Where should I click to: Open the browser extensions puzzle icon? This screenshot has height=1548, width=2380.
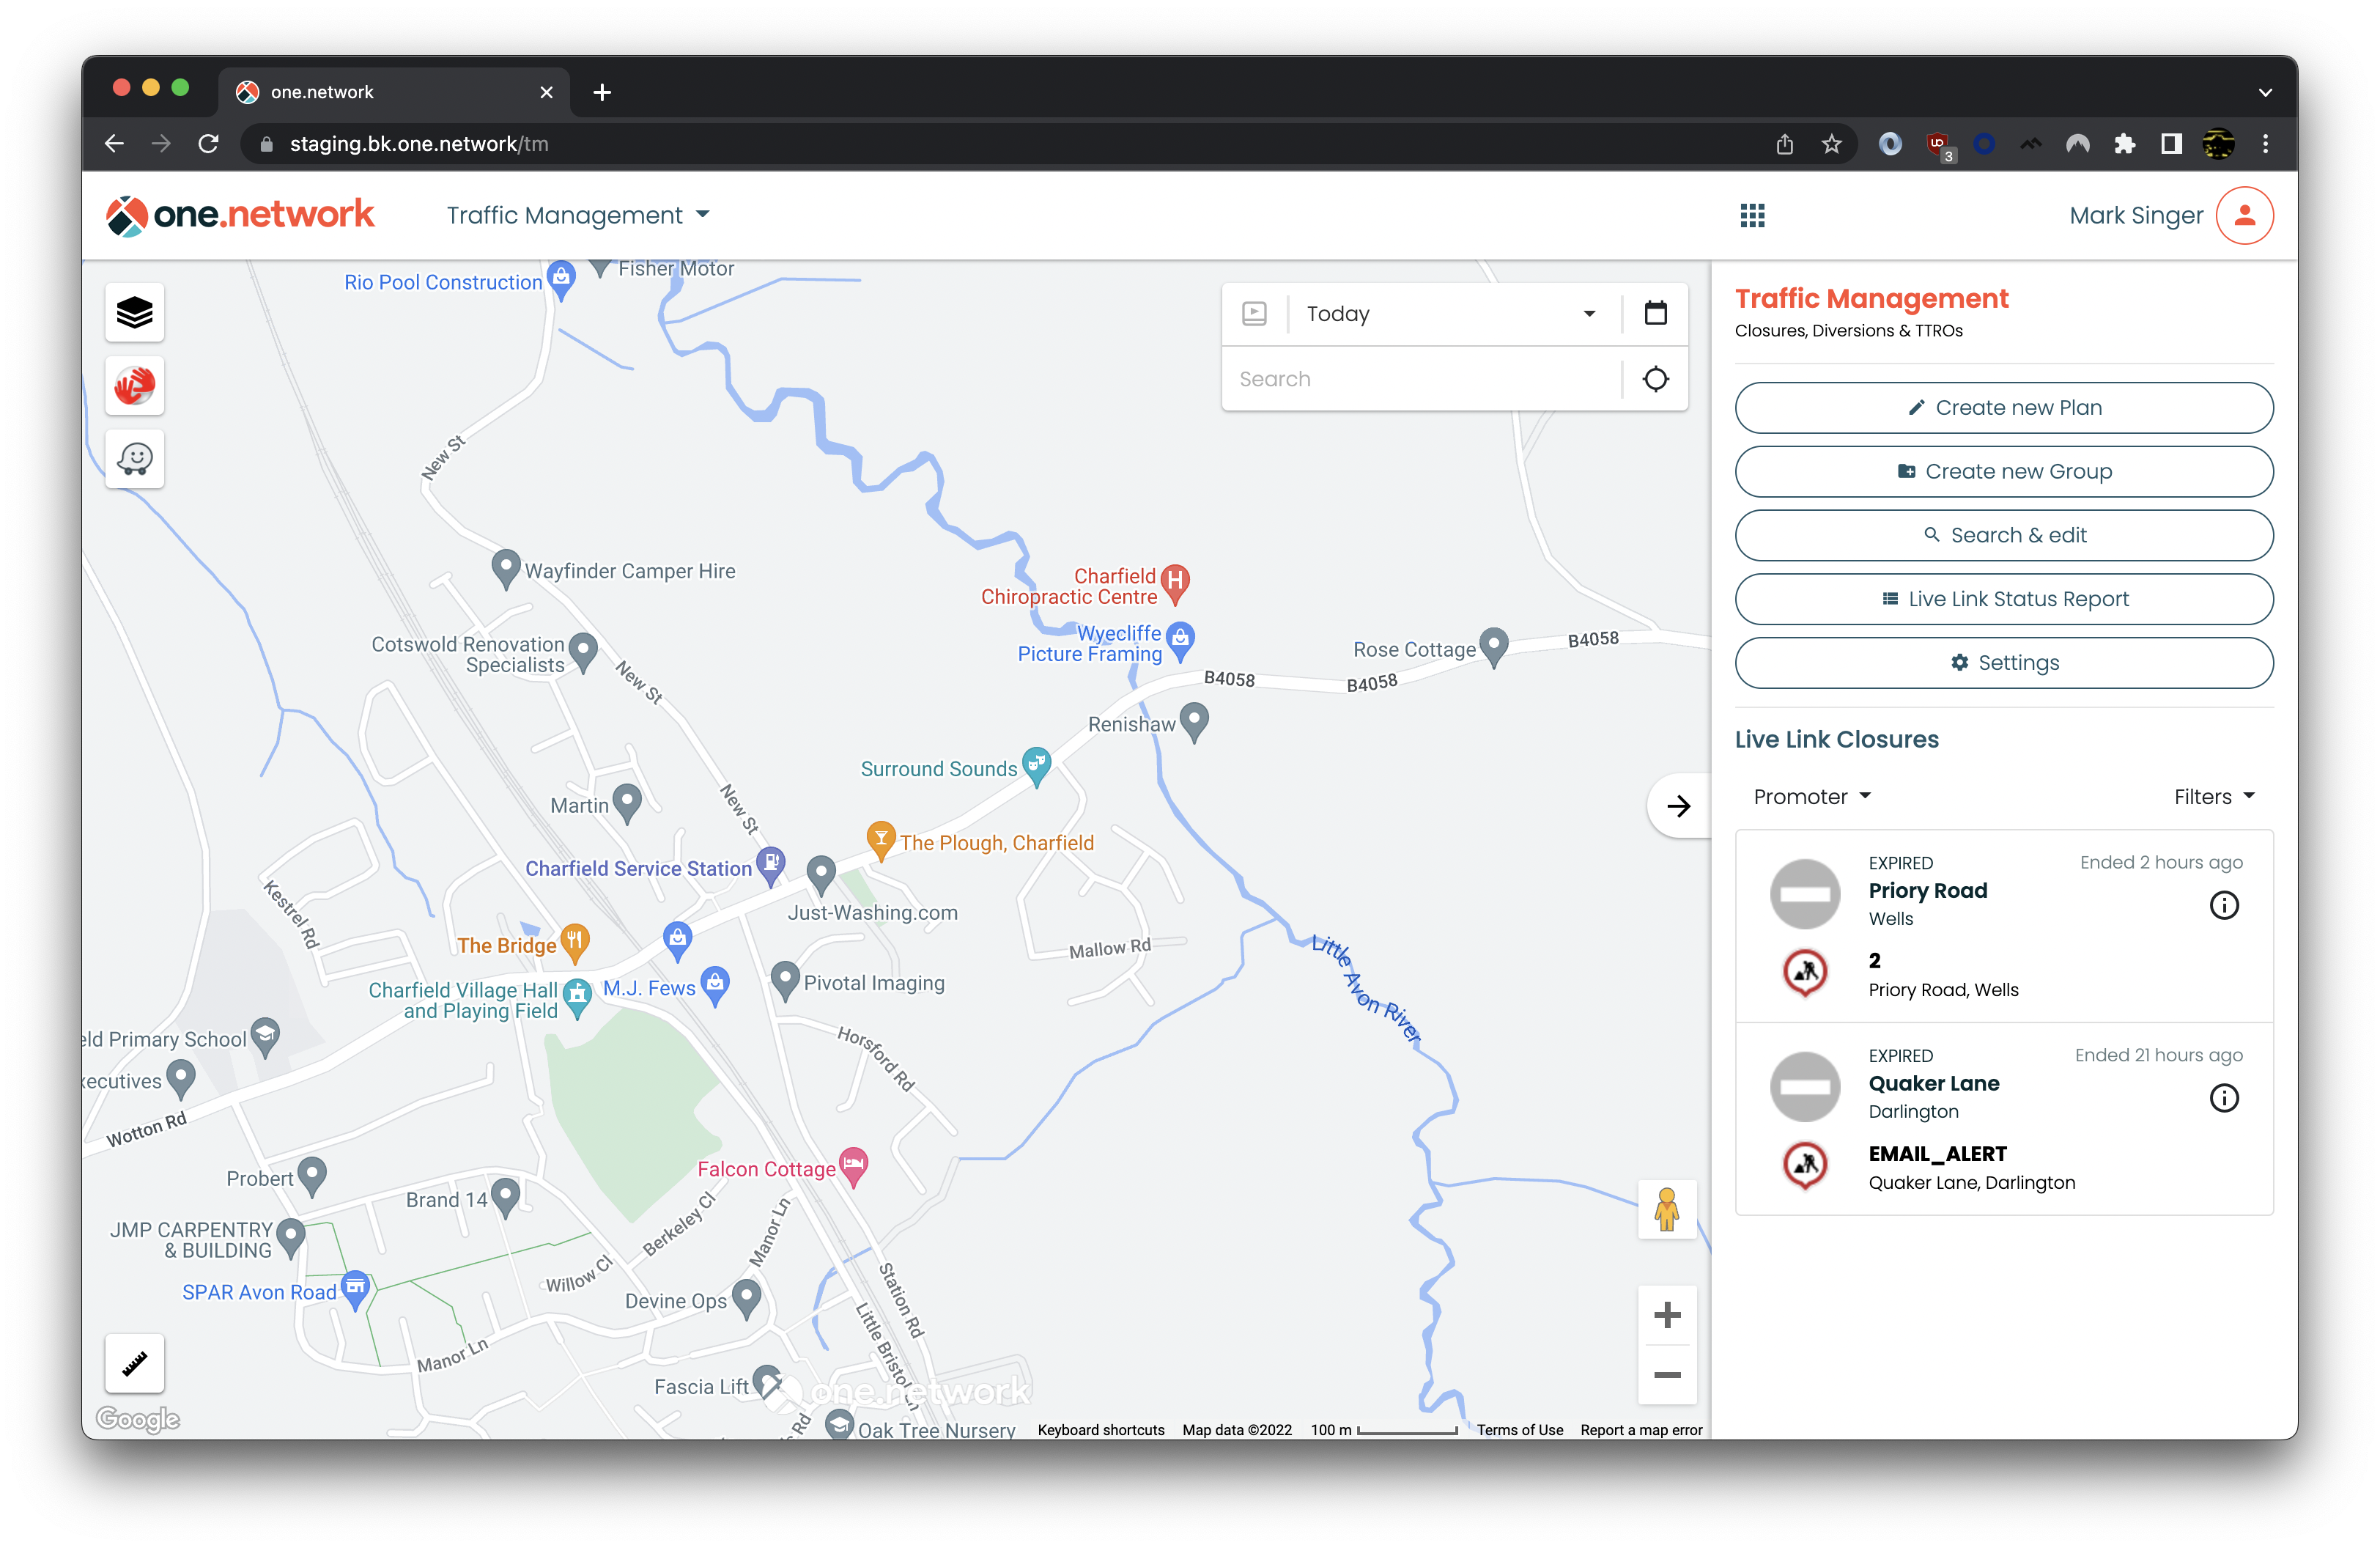(x=2125, y=144)
